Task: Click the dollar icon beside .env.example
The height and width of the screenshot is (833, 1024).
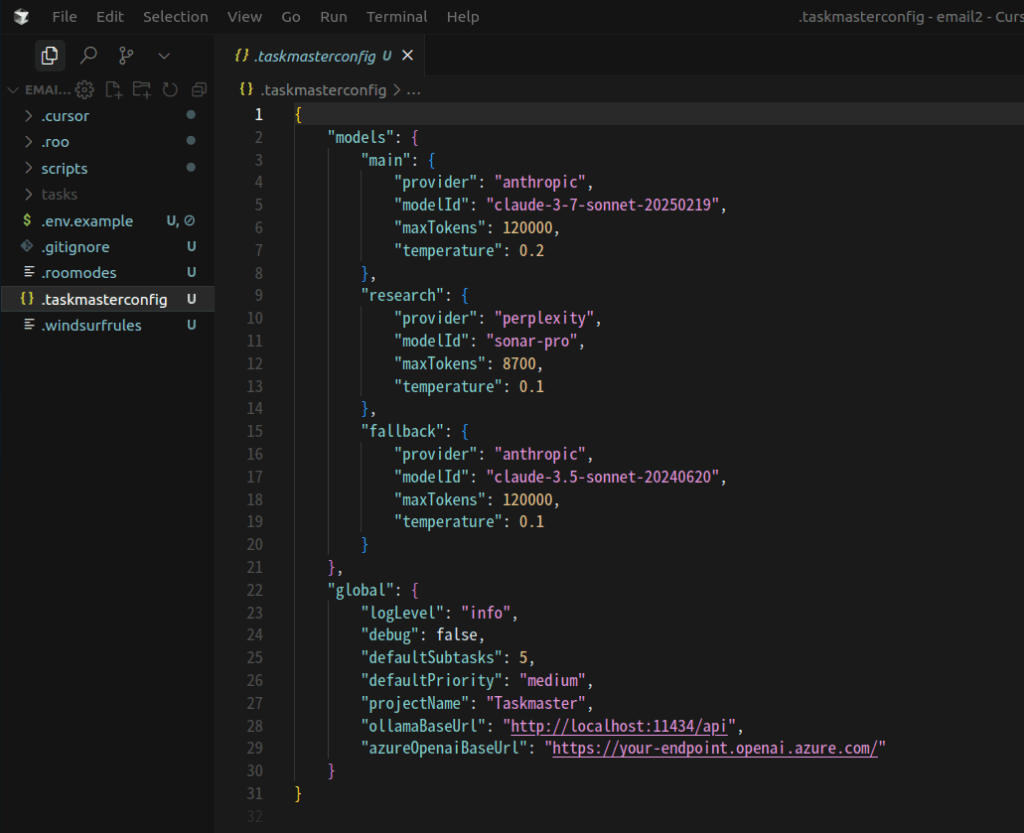Action: pos(27,220)
